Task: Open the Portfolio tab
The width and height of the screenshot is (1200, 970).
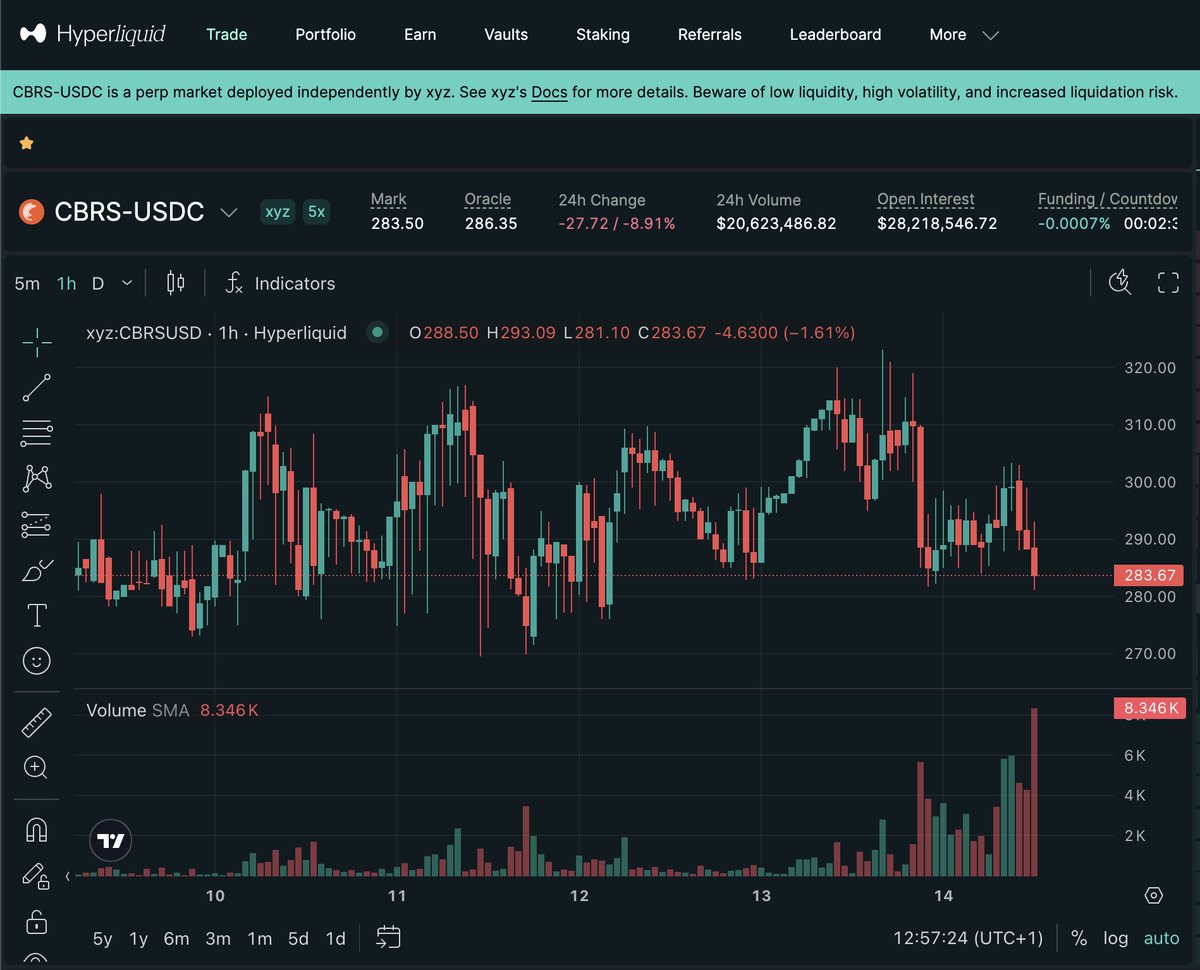Action: (x=326, y=34)
